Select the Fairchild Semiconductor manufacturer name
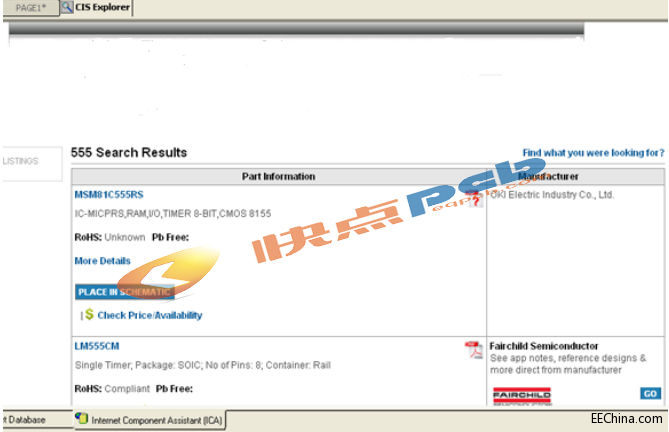Viewport: 669px width, 432px height. (544, 346)
